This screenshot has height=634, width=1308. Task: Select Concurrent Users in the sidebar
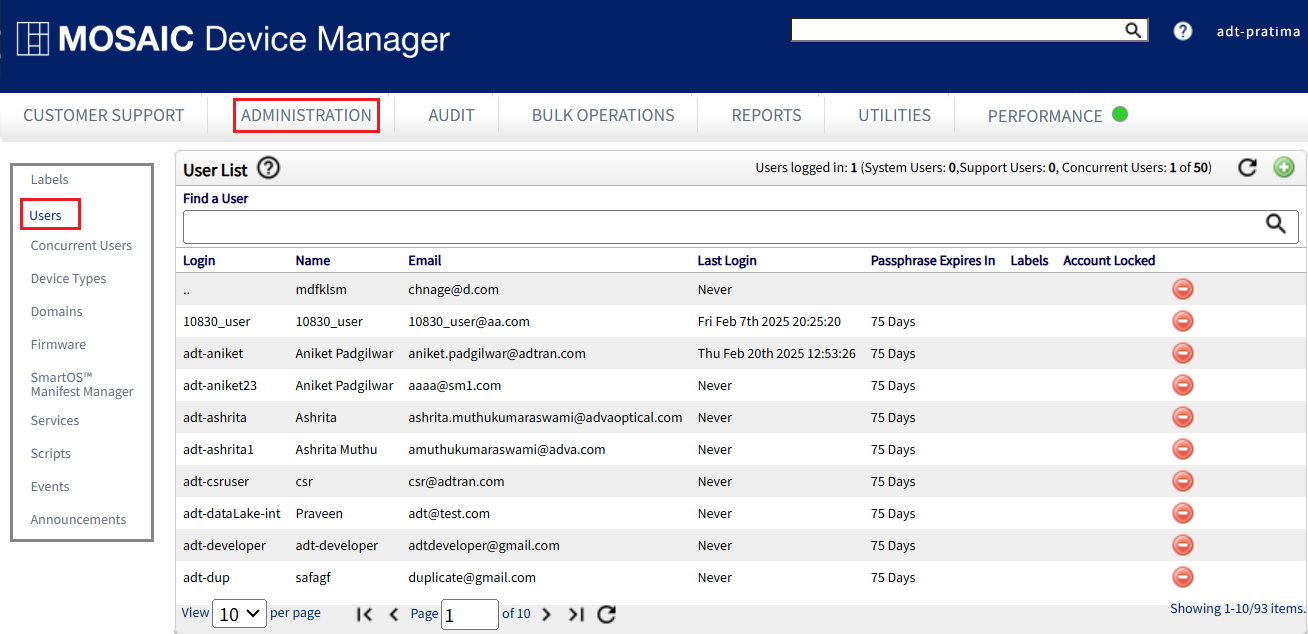[x=81, y=245]
